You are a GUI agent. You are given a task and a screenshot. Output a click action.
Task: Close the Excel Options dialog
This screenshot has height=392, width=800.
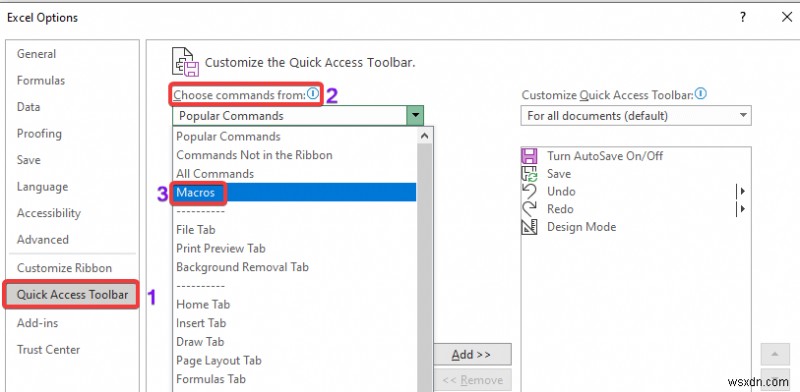[787, 17]
